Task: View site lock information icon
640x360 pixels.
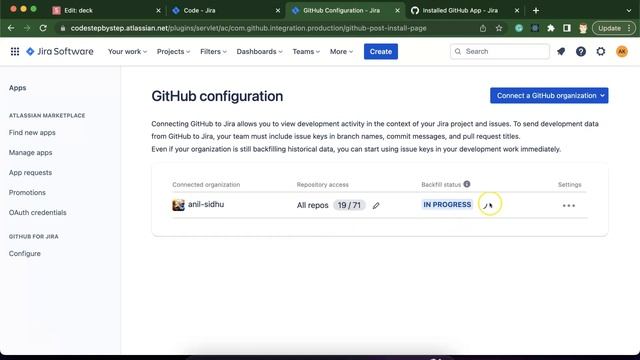Action: pyautogui.click(x=62, y=28)
